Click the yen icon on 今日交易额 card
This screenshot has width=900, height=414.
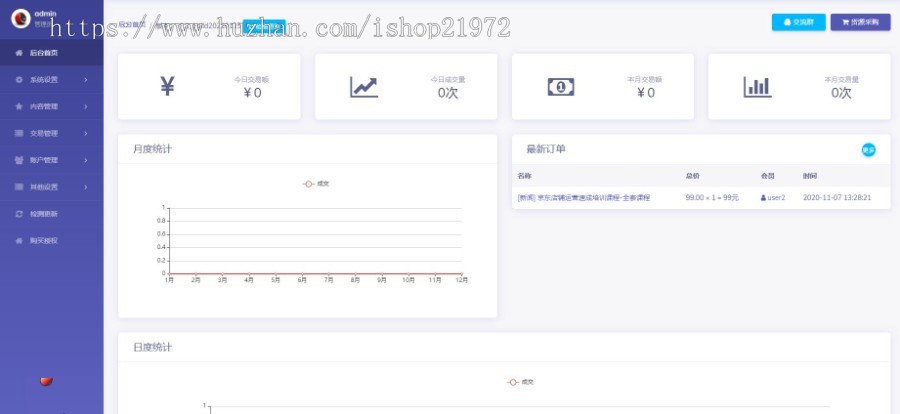pyautogui.click(x=167, y=87)
